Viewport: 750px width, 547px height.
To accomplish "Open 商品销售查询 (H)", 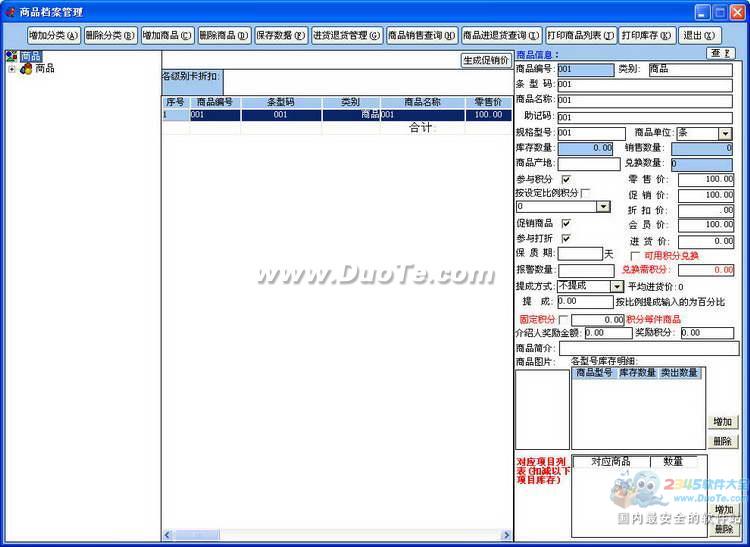I will (422, 35).
